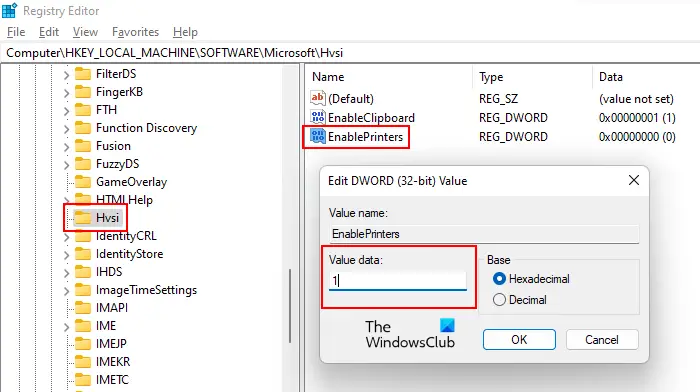Click the Registry Editor app icon in title bar
The height and width of the screenshot is (392, 700).
tap(9, 10)
